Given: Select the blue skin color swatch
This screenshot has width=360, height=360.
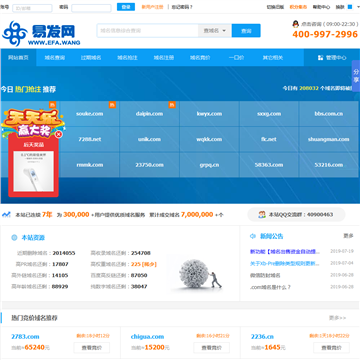Looking at the screenshot, I should click(x=350, y=7).
